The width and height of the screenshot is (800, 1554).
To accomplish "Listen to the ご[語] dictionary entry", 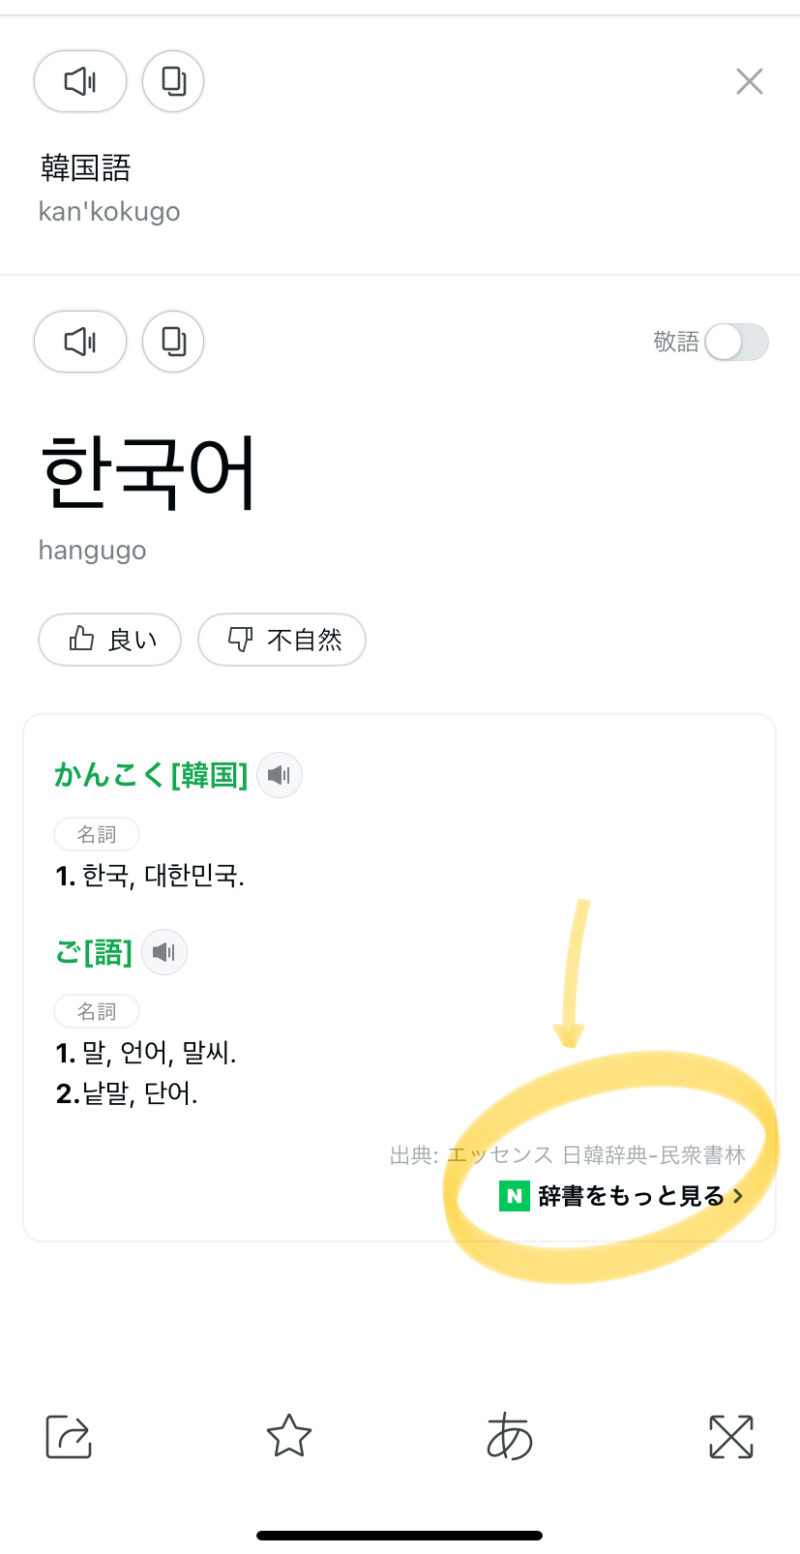I will click(165, 952).
